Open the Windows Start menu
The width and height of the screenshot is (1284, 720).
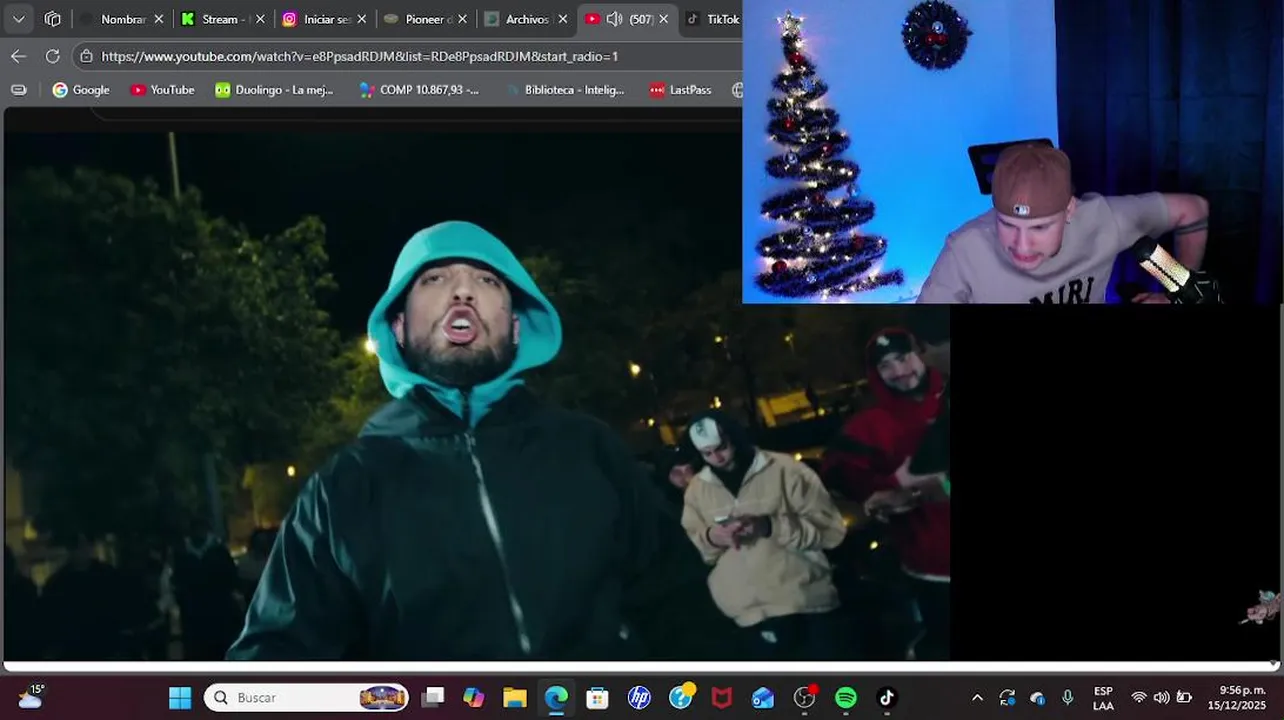(180, 697)
